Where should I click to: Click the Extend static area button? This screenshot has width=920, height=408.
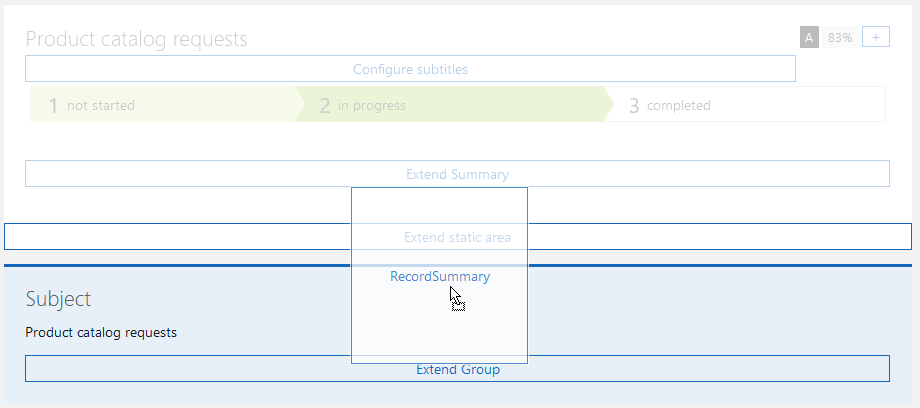tap(457, 237)
